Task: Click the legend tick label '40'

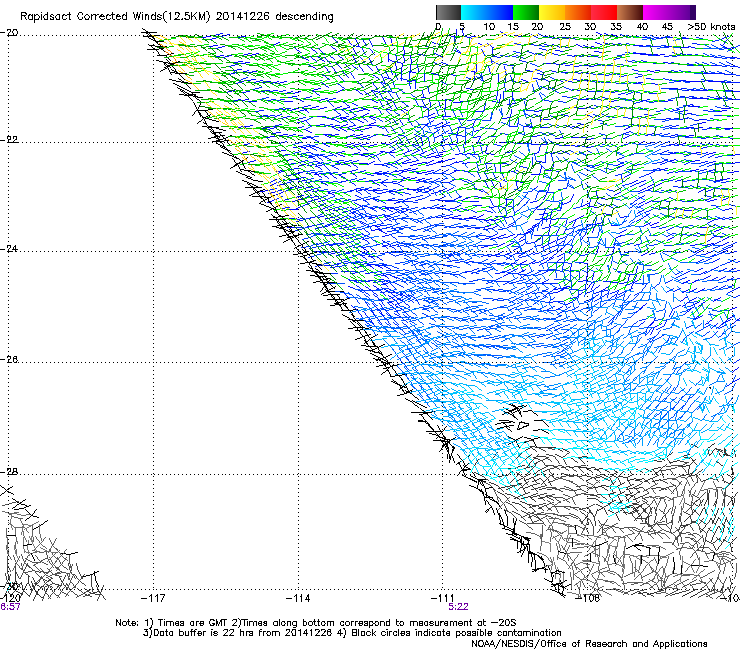Action: tap(642, 27)
